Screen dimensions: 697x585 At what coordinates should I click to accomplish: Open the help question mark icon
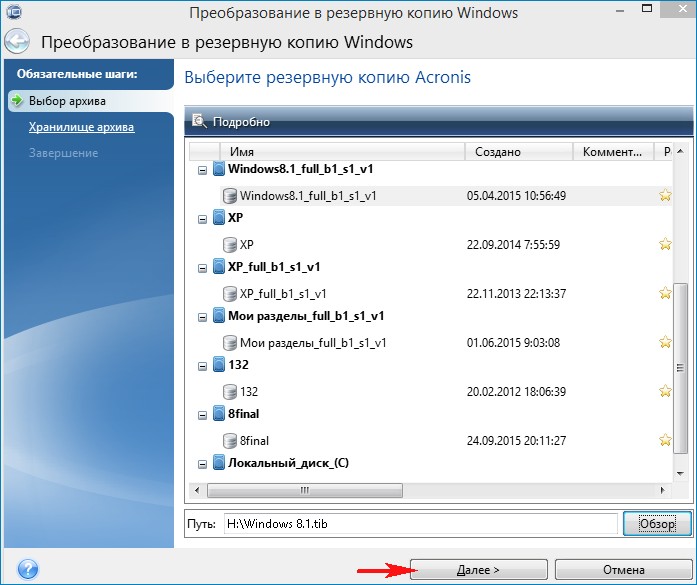[x=28, y=569]
